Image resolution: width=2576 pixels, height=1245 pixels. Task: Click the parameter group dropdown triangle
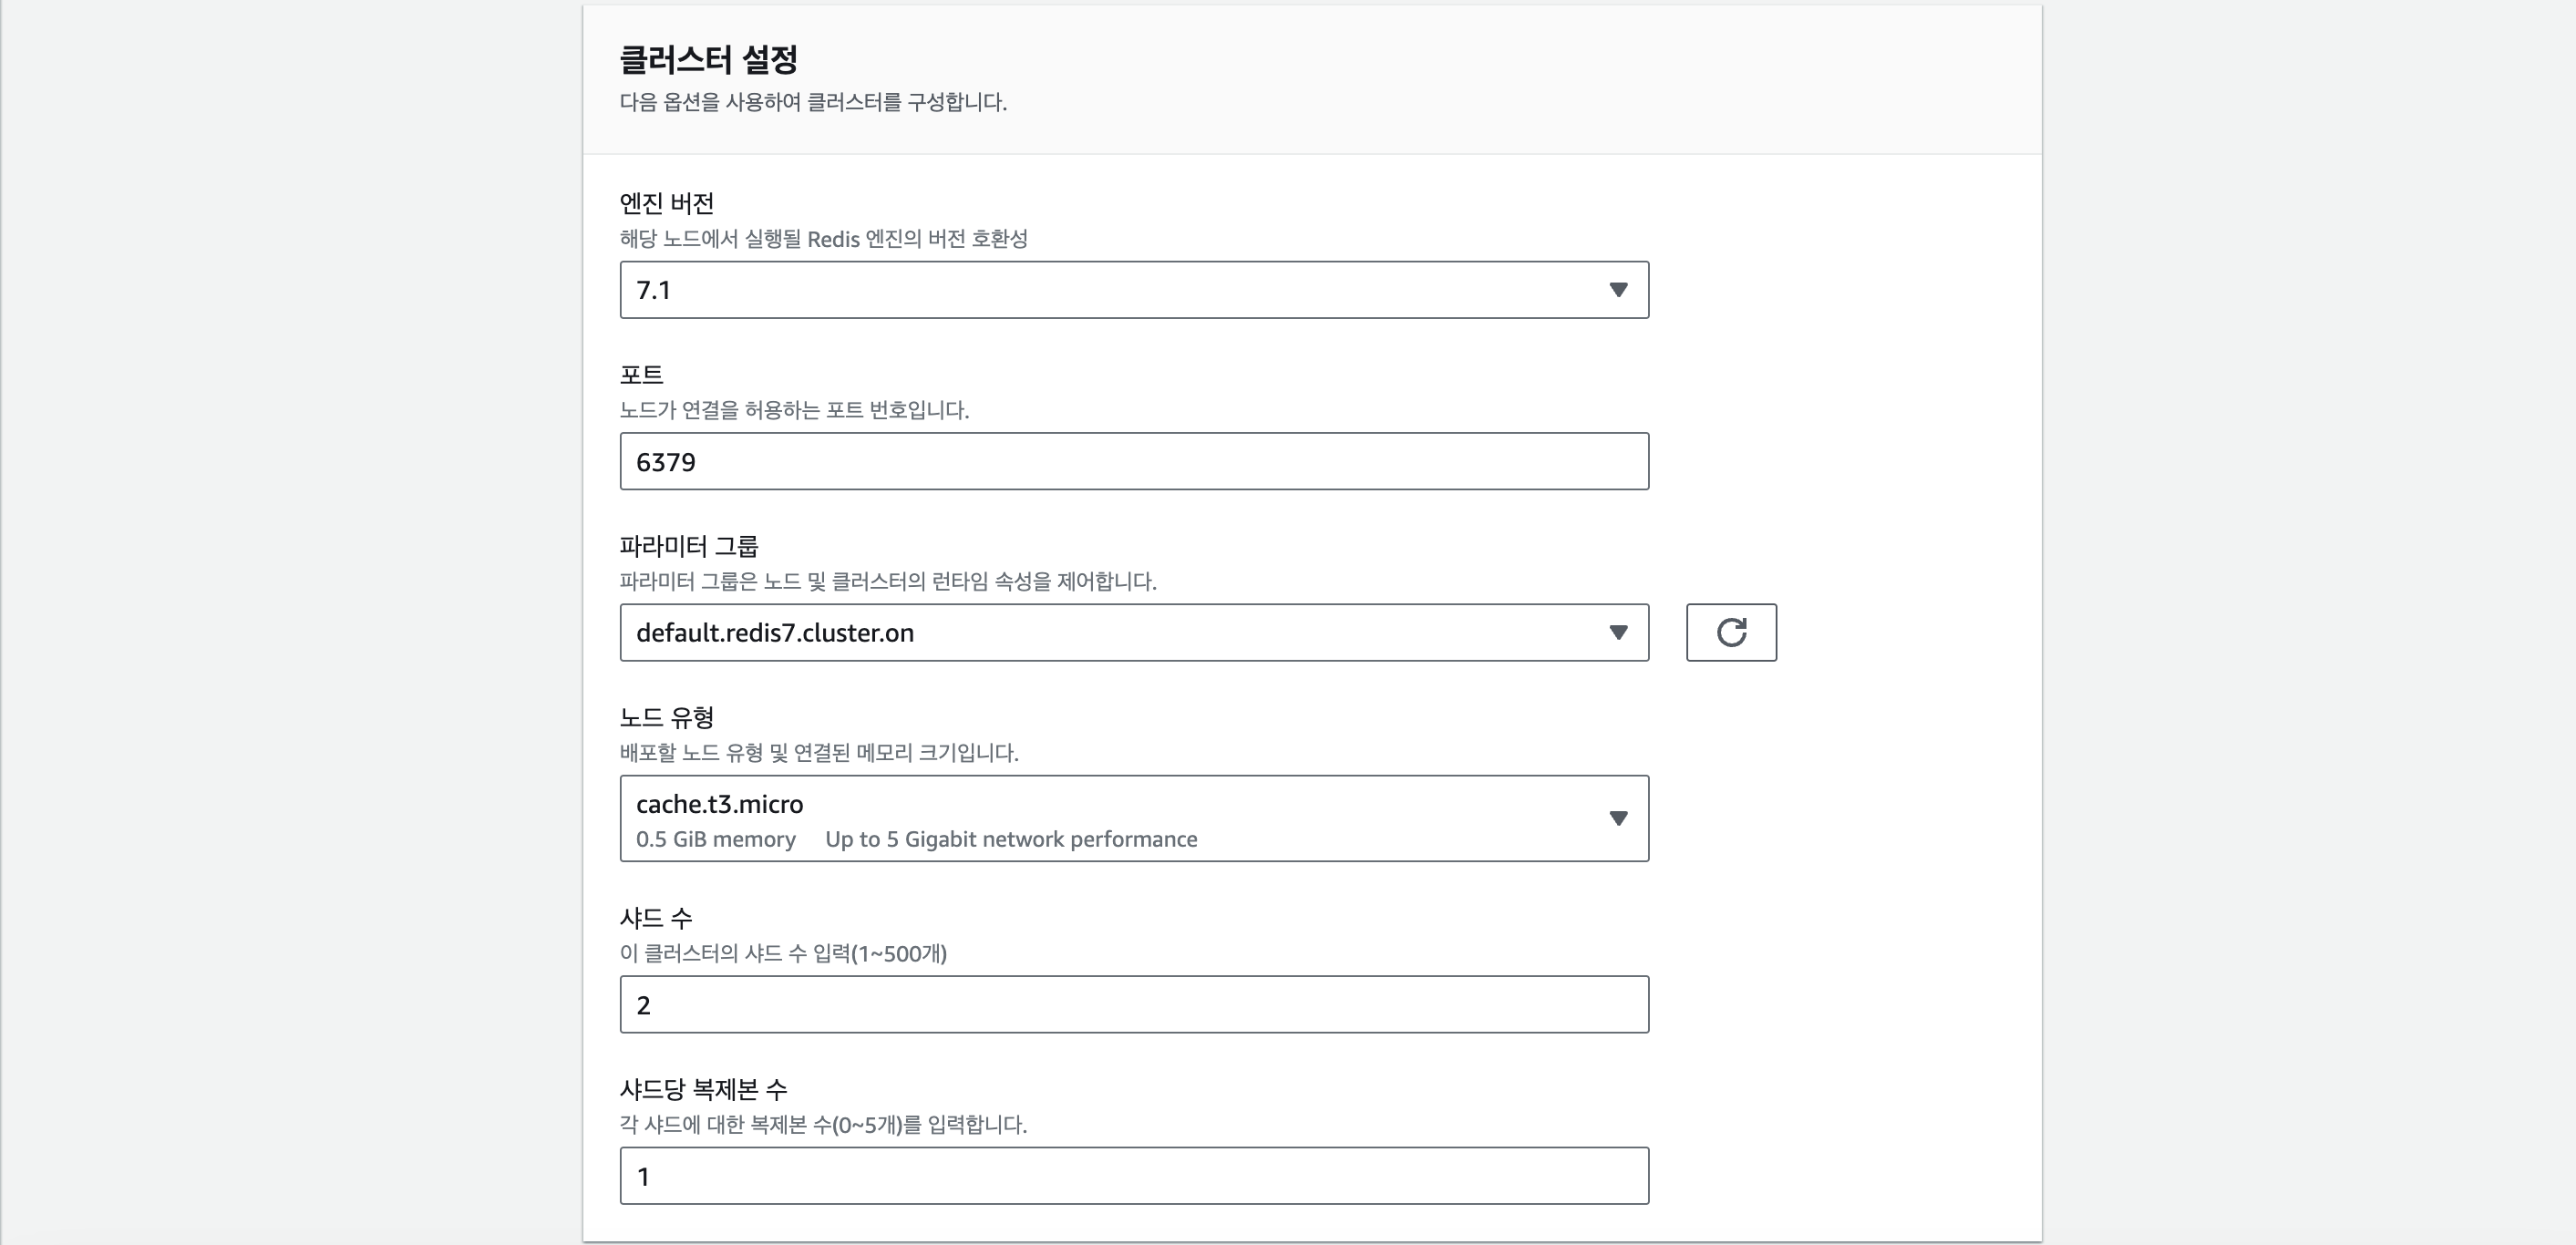click(x=1617, y=632)
